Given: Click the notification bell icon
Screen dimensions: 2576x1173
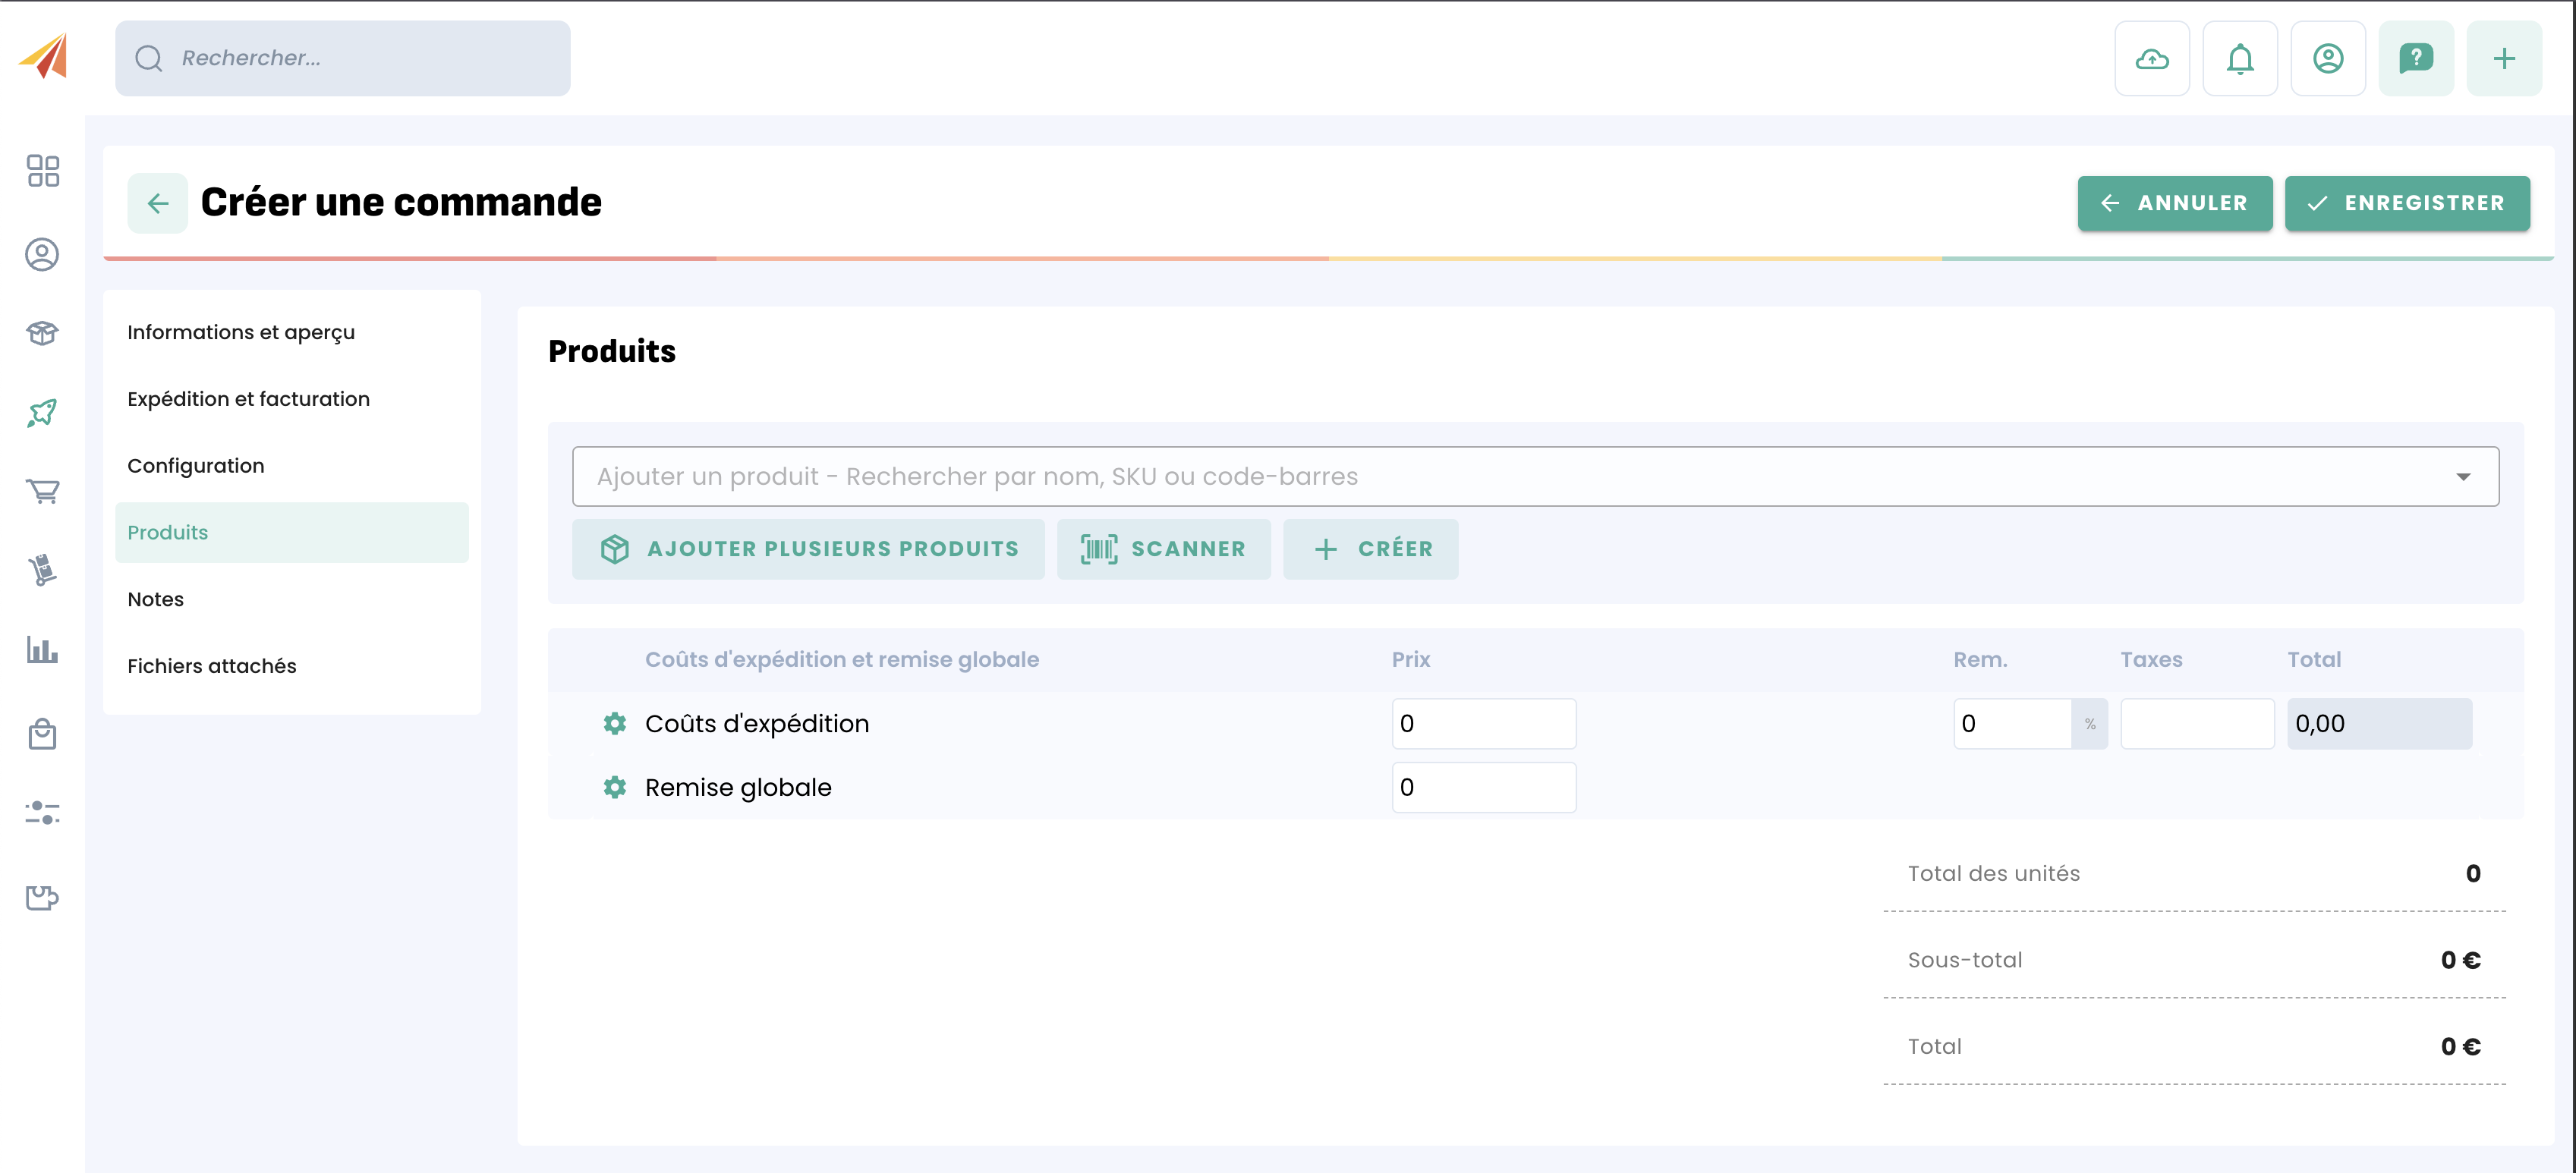Looking at the screenshot, I should [2239, 59].
